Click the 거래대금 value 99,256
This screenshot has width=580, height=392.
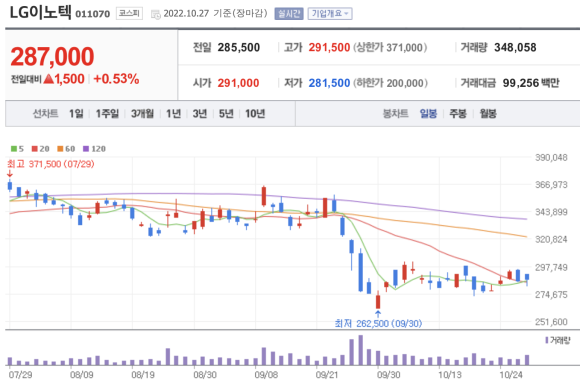521,83
